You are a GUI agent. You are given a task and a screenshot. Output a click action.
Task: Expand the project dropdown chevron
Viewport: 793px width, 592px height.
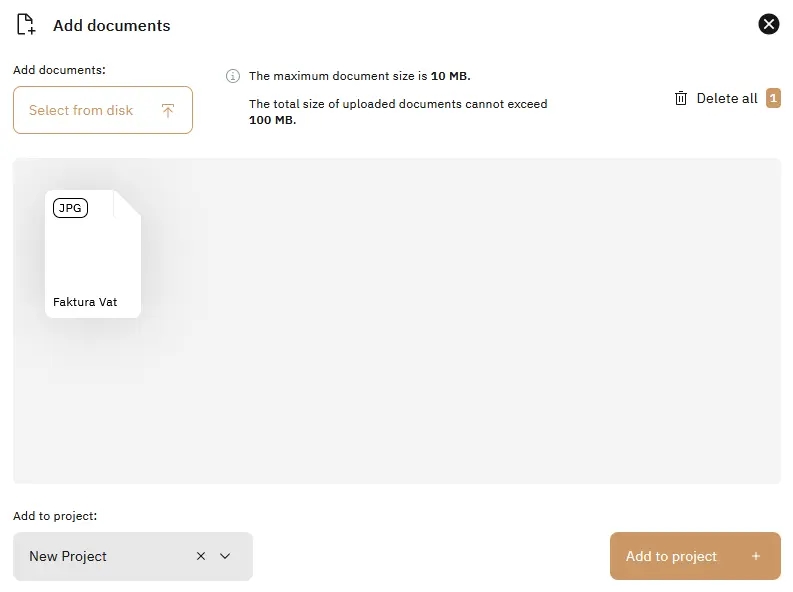(225, 556)
